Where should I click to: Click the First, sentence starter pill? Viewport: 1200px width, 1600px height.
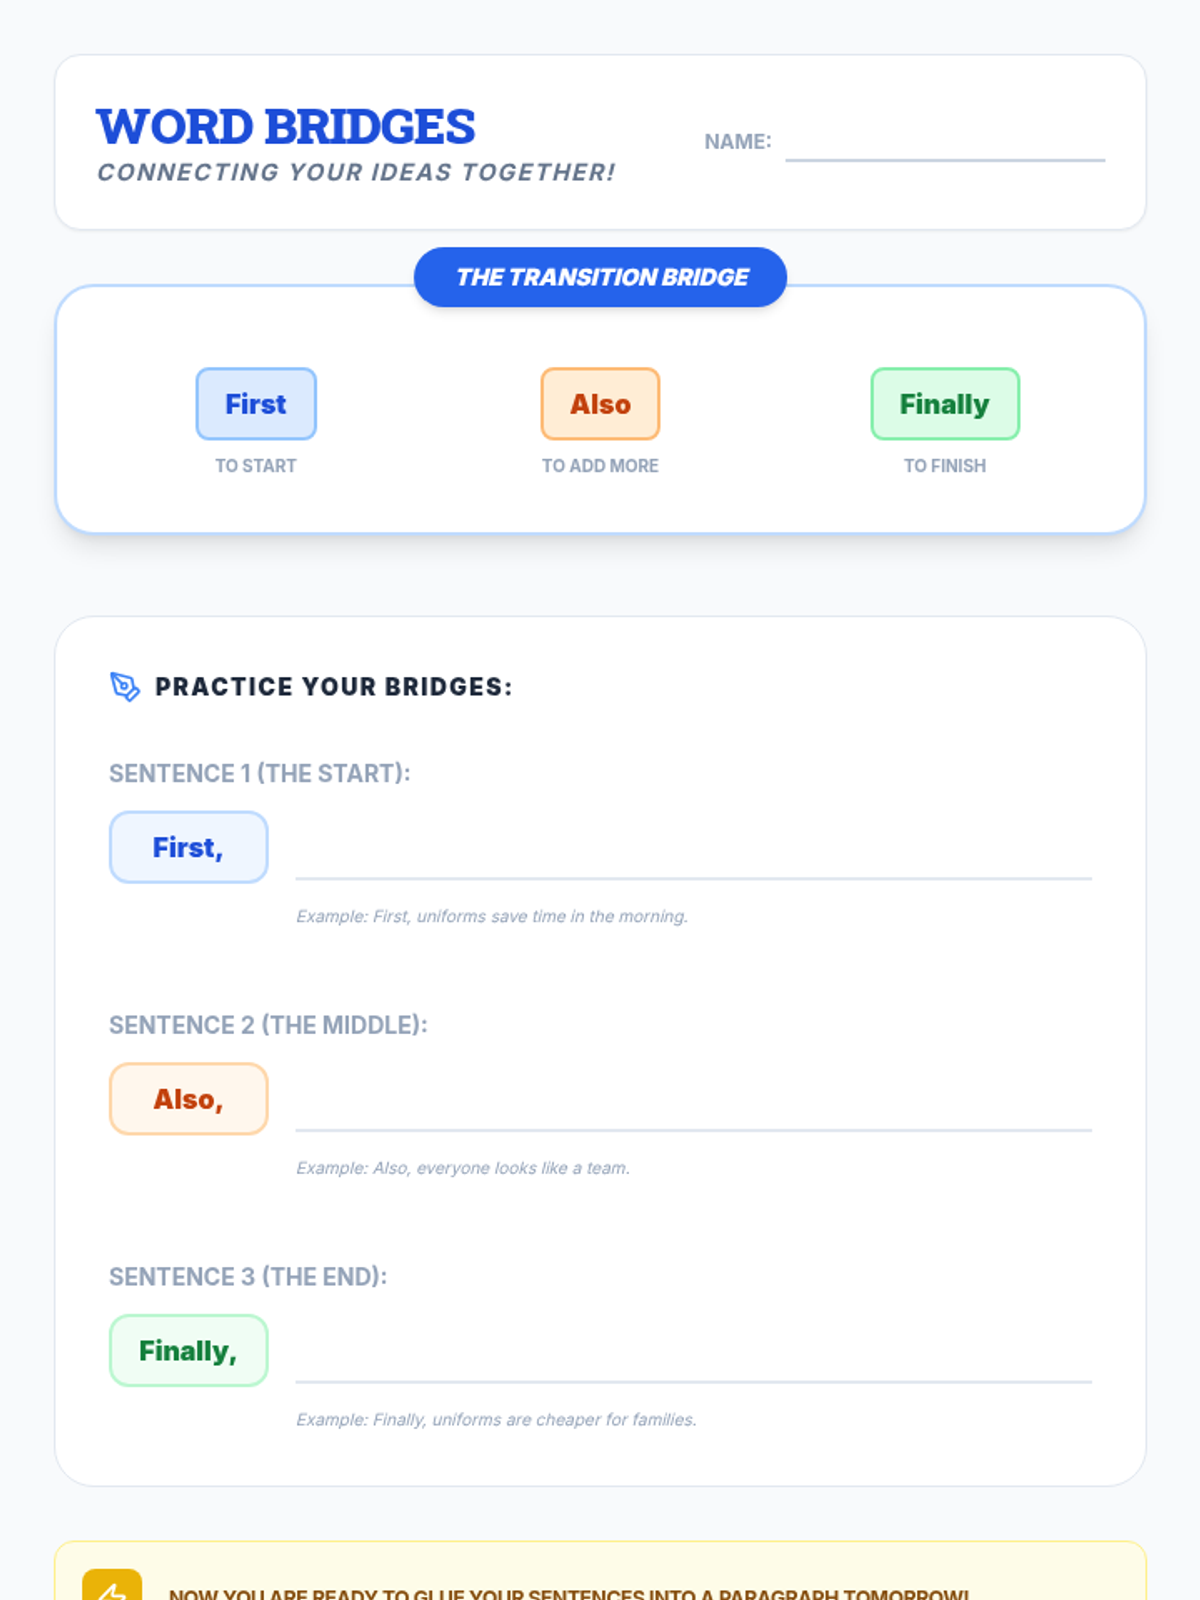tap(188, 847)
